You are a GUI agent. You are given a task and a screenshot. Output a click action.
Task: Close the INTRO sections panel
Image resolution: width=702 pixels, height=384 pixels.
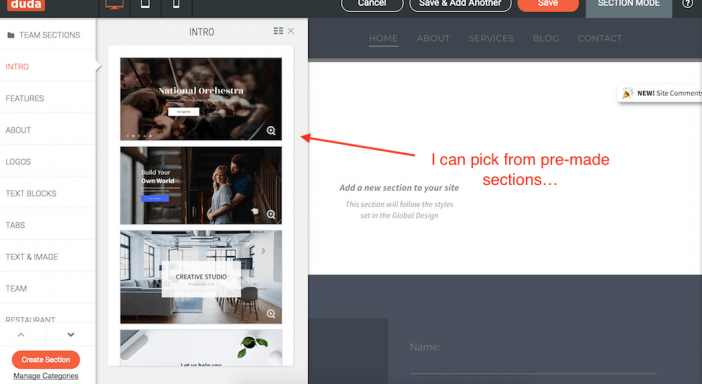[x=291, y=31]
